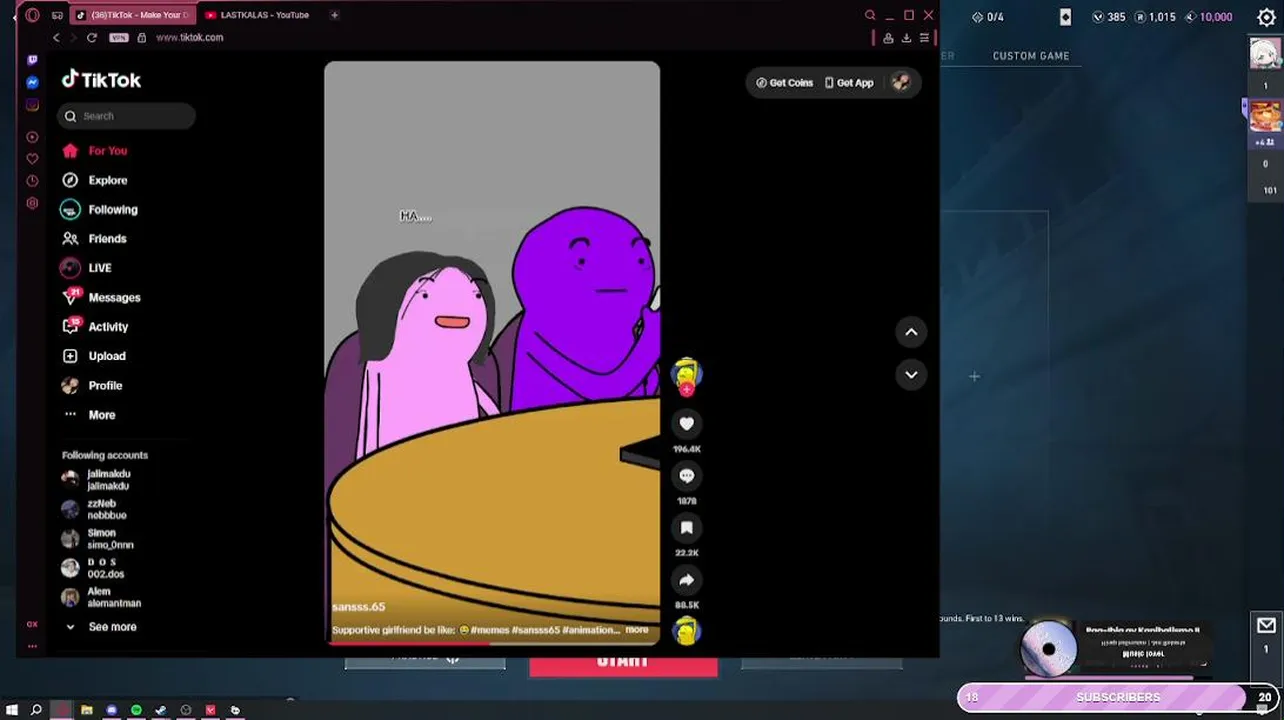Open Steam from the taskbar
This screenshot has height=720, width=1284.
160,710
